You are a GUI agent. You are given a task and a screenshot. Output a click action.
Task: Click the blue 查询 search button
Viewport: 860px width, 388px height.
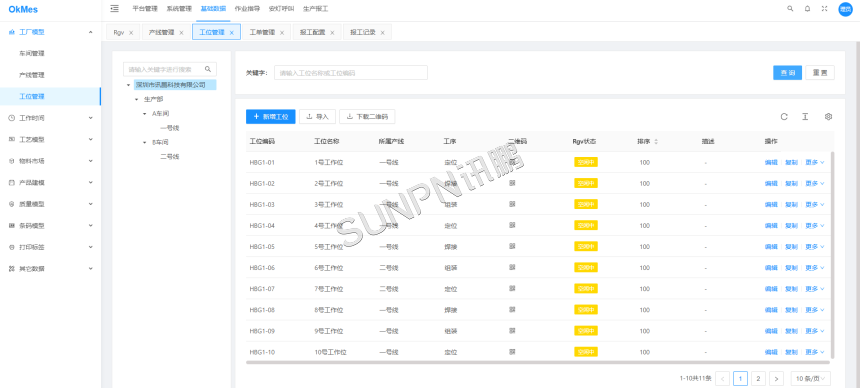788,73
